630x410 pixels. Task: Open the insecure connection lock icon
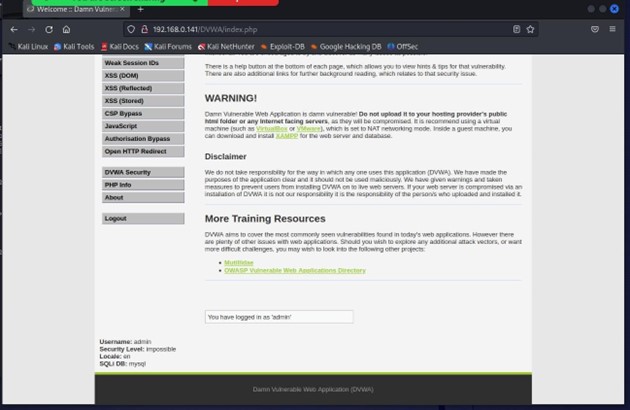coord(144,29)
